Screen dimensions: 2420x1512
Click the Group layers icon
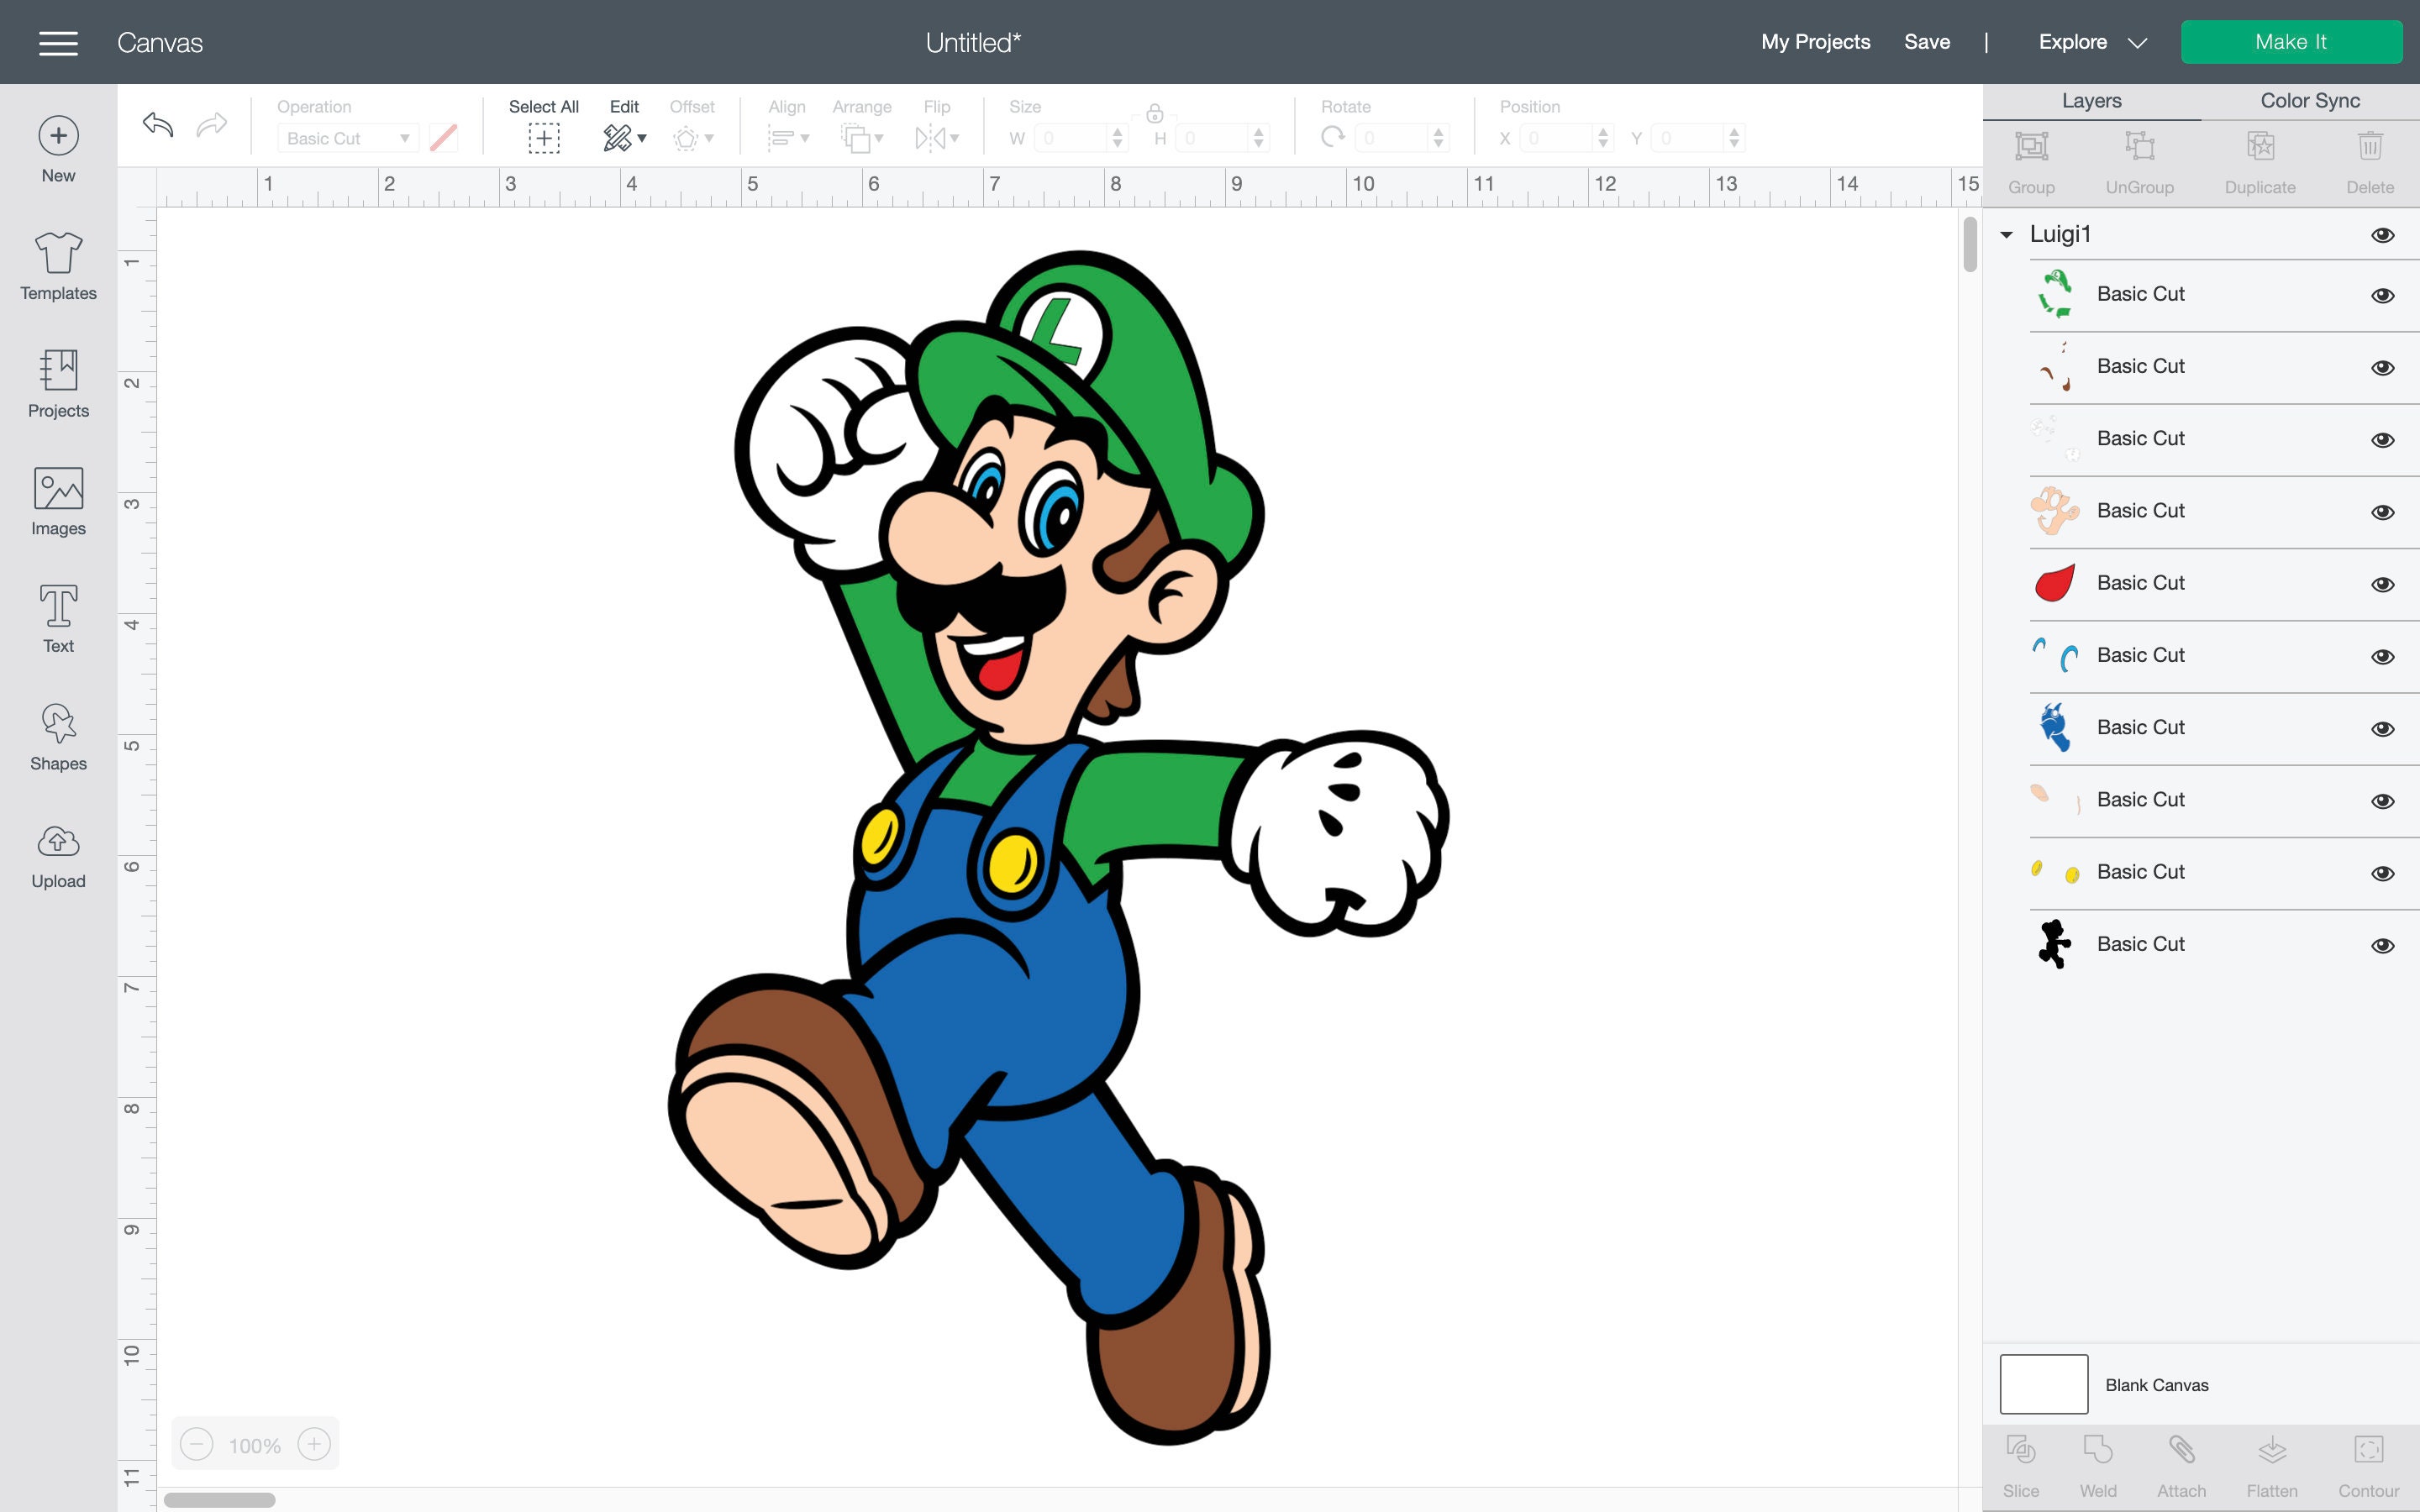(2031, 147)
